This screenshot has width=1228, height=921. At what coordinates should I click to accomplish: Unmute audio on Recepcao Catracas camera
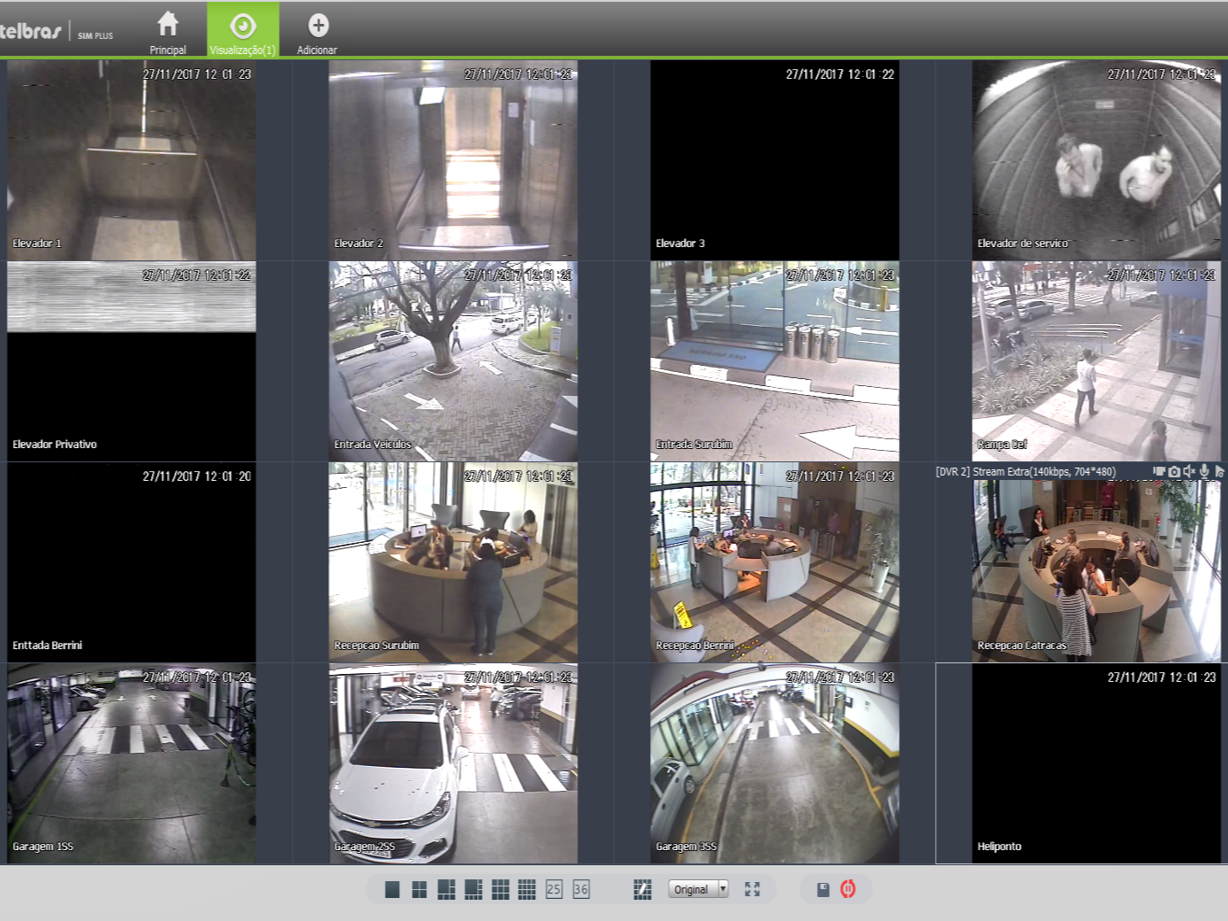coord(1189,471)
